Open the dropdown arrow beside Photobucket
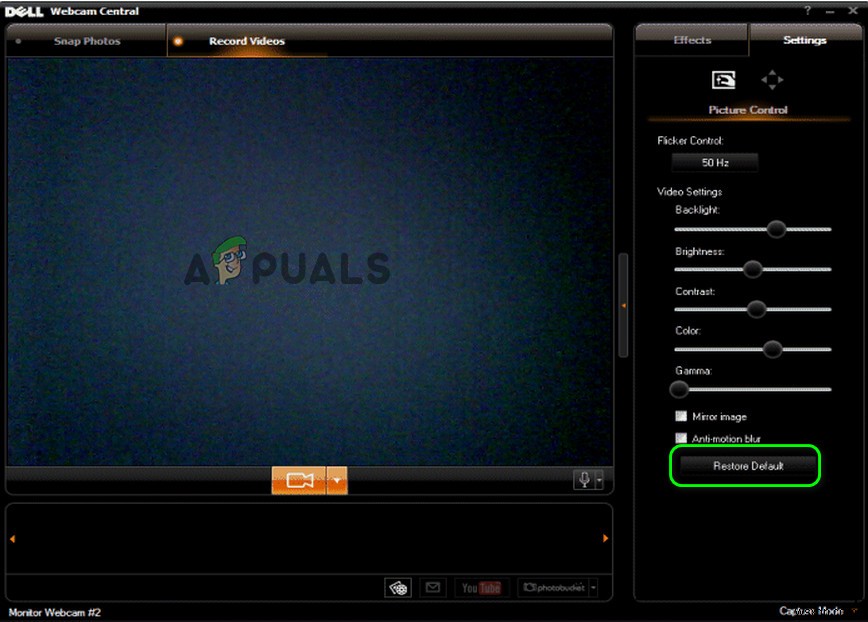 tap(593, 588)
